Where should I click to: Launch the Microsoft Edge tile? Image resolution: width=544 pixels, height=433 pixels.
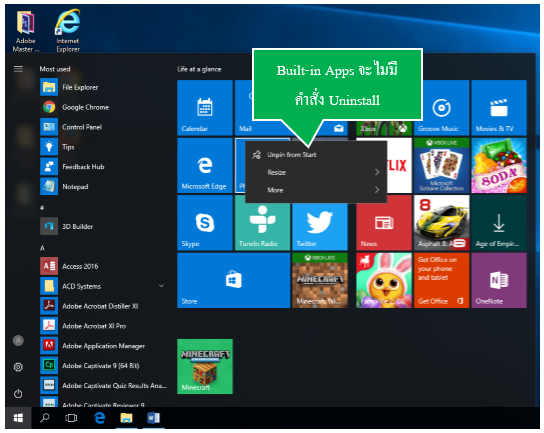pos(205,165)
